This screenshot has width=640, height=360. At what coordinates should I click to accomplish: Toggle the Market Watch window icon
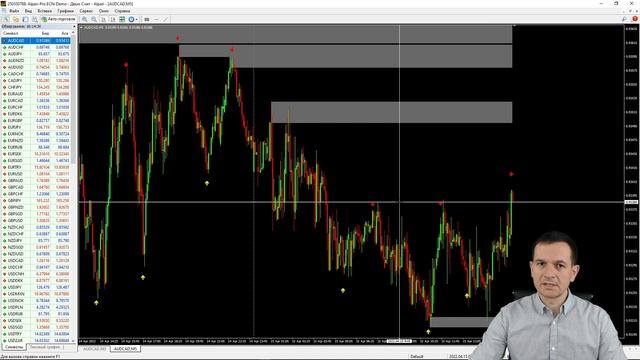pos(25,19)
